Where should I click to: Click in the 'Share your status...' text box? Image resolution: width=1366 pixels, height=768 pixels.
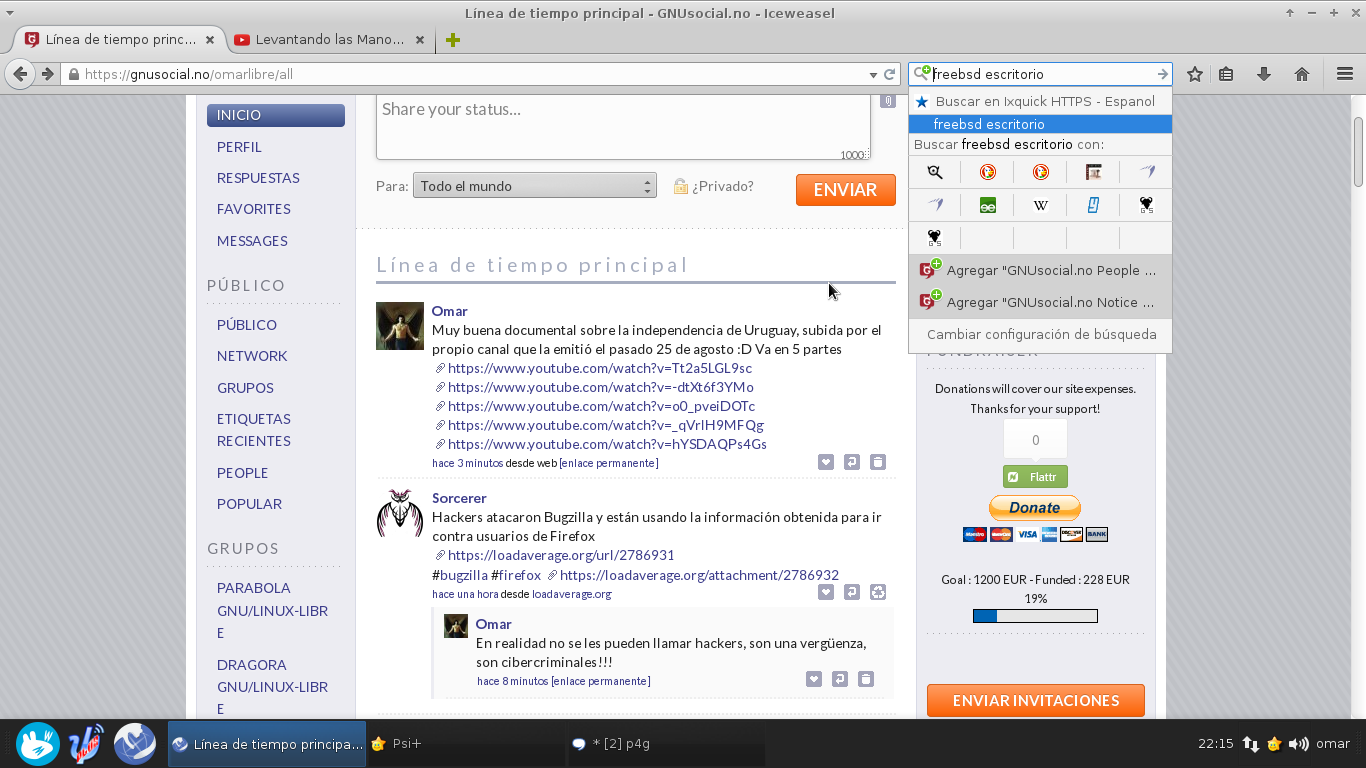(x=623, y=127)
